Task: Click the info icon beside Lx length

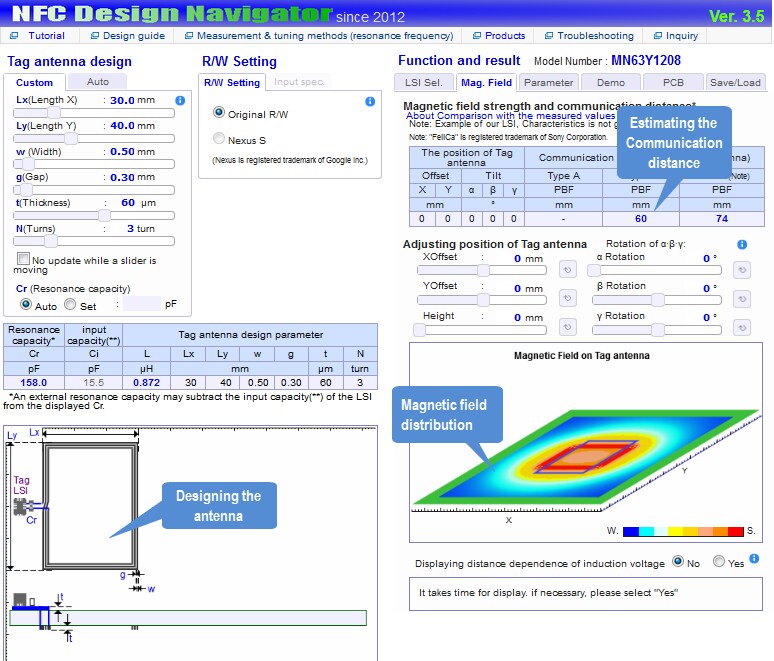Action: [x=180, y=101]
